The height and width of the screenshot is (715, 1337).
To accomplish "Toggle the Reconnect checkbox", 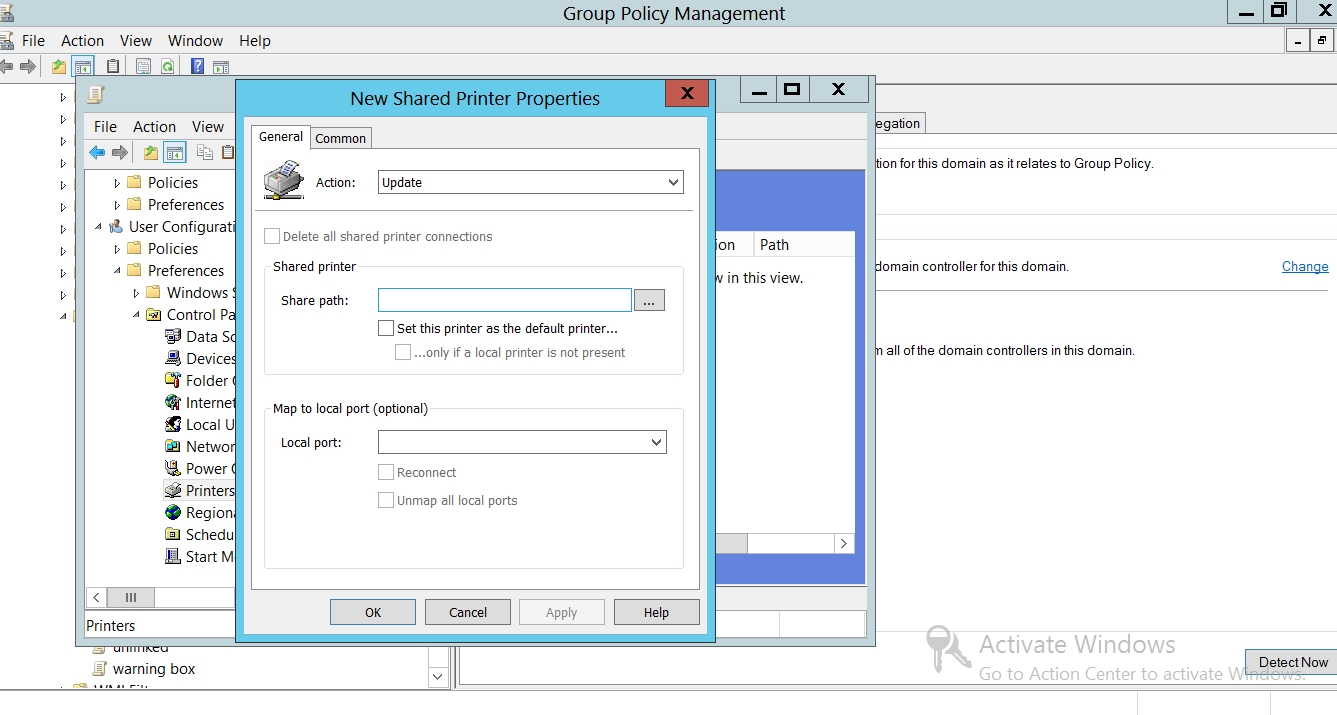I will click(x=386, y=472).
